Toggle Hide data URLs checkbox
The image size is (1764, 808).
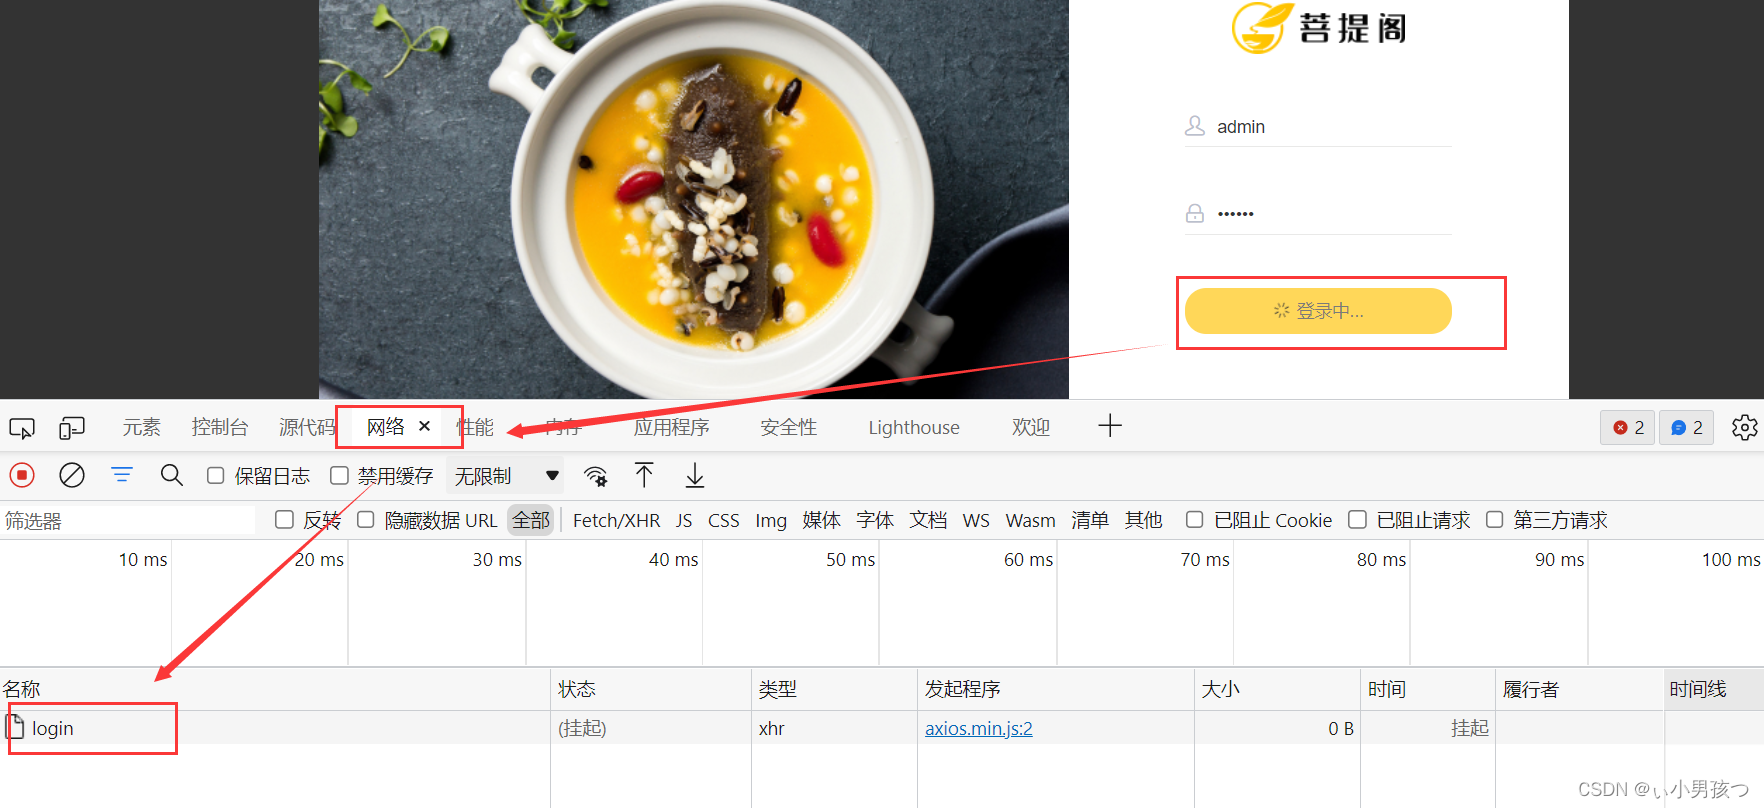tap(366, 520)
